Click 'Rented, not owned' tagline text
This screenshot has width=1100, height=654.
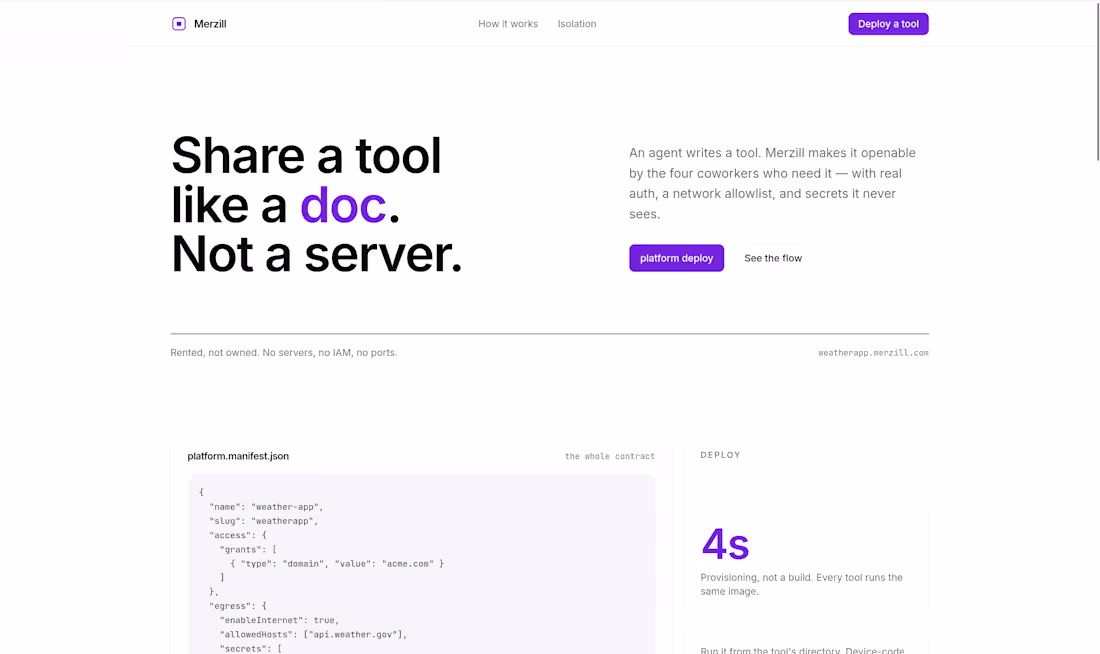[x=283, y=352]
